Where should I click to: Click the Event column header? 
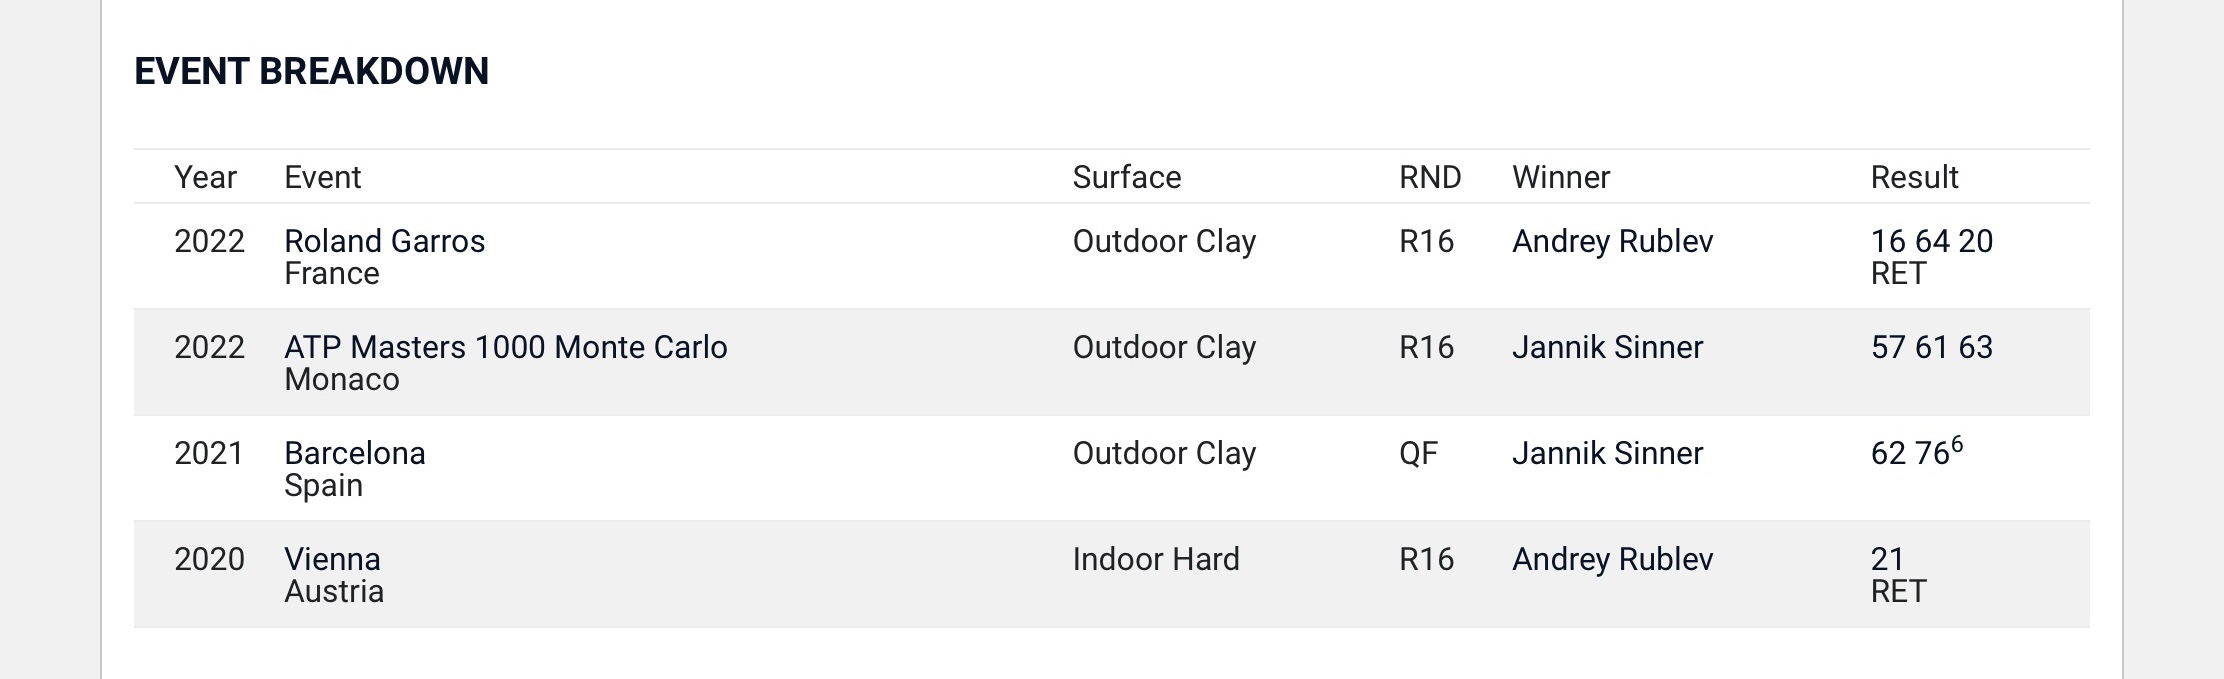[x=322, y=177]
